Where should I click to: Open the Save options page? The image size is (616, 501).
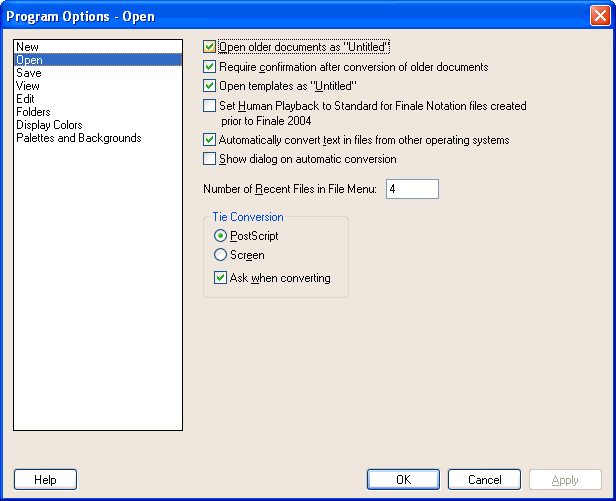pos(98,73)
